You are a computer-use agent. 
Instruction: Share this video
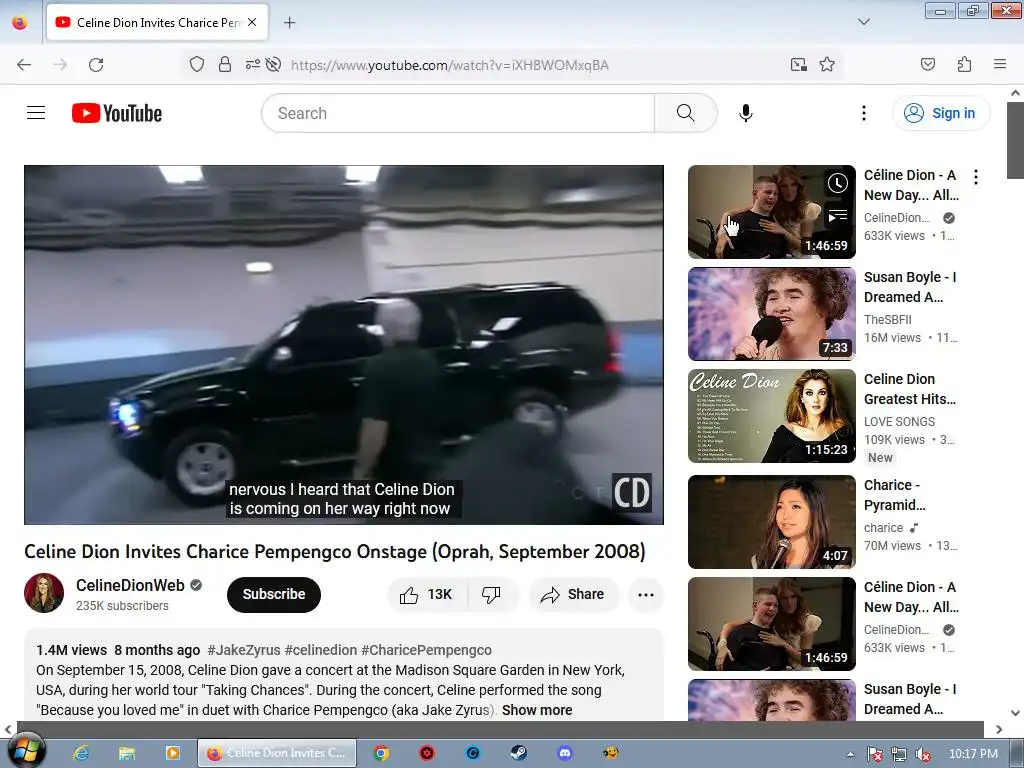tap(573, 594)
